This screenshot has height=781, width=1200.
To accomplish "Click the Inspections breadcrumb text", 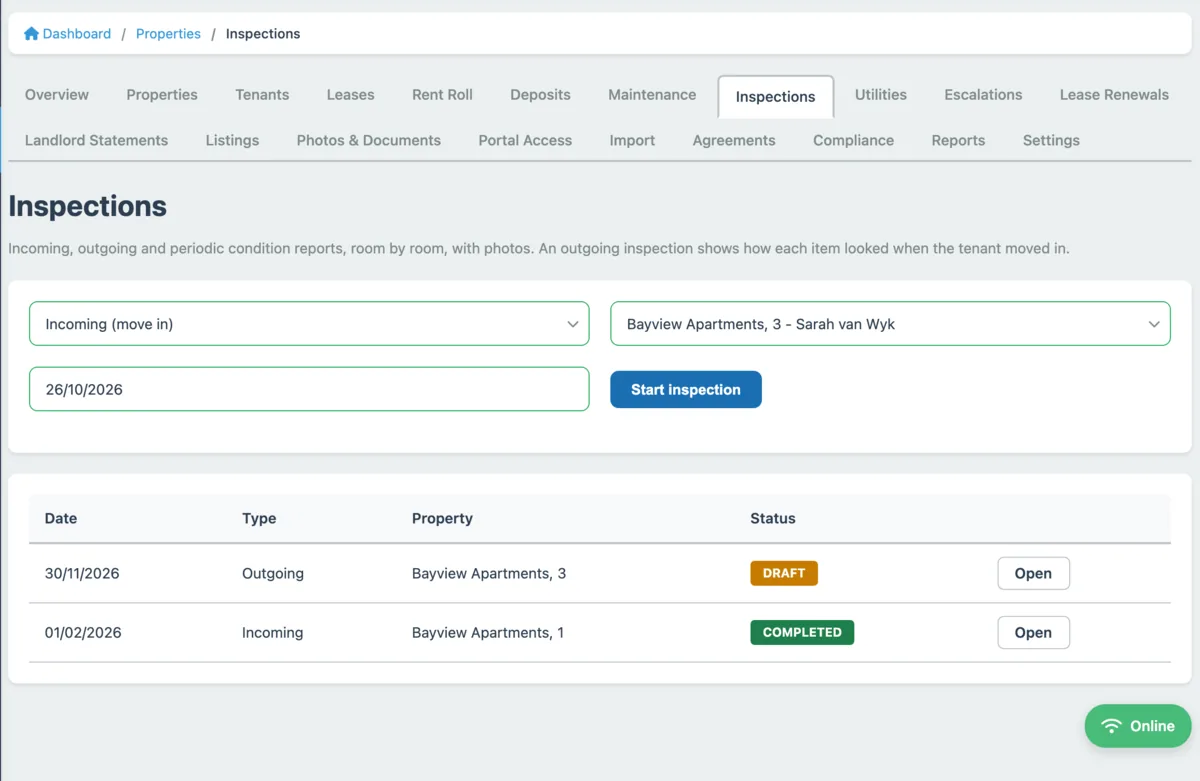I will [263, 33].
